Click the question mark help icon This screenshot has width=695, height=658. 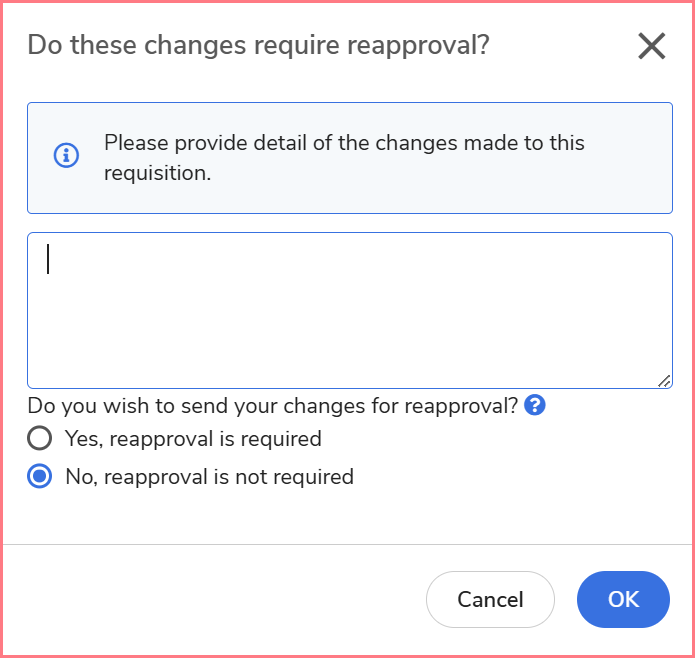coord(535,405)
